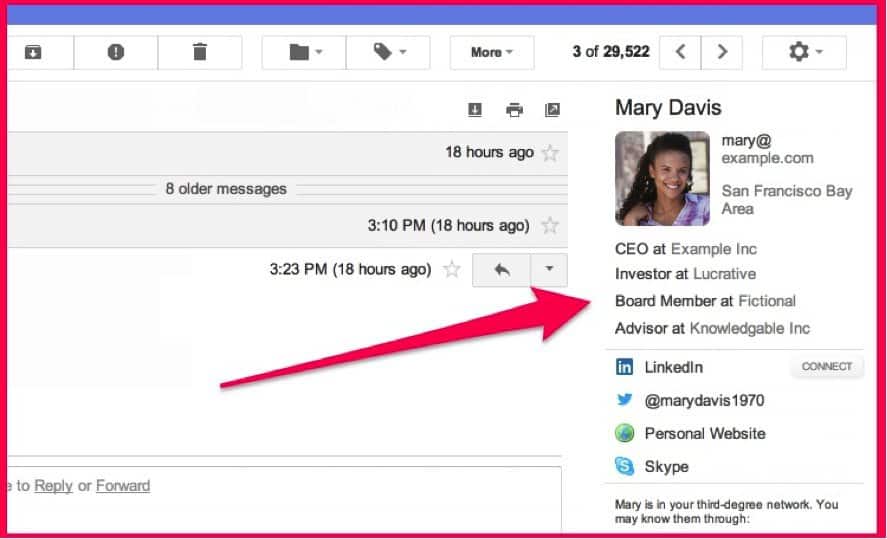Click the Skype contact entry
Image resolution: width=887 pixels, height=539 pixels.
coord(666,466)
